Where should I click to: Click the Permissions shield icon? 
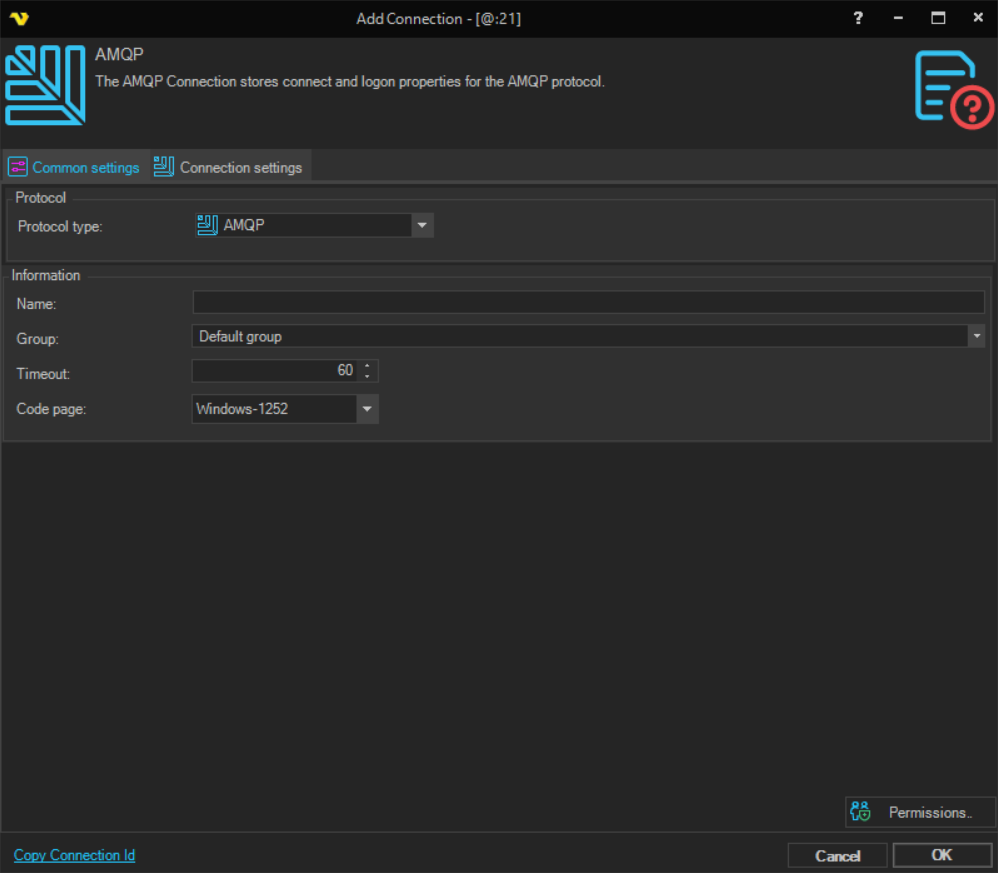860,812
